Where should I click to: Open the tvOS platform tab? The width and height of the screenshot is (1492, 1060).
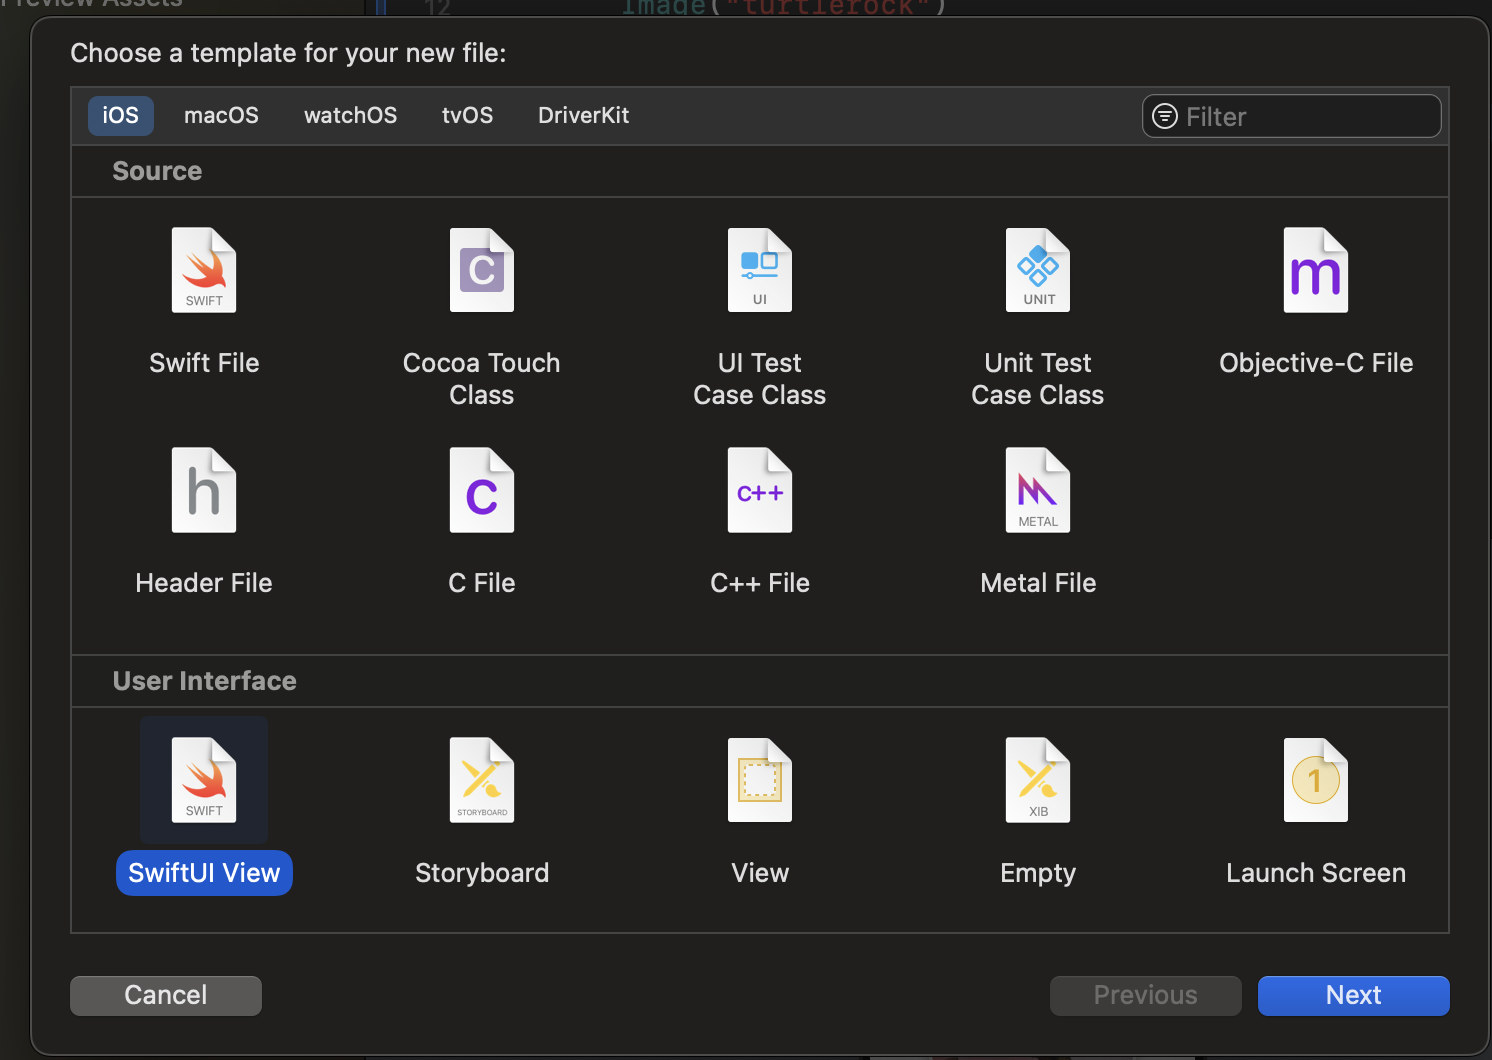point(467,115)
